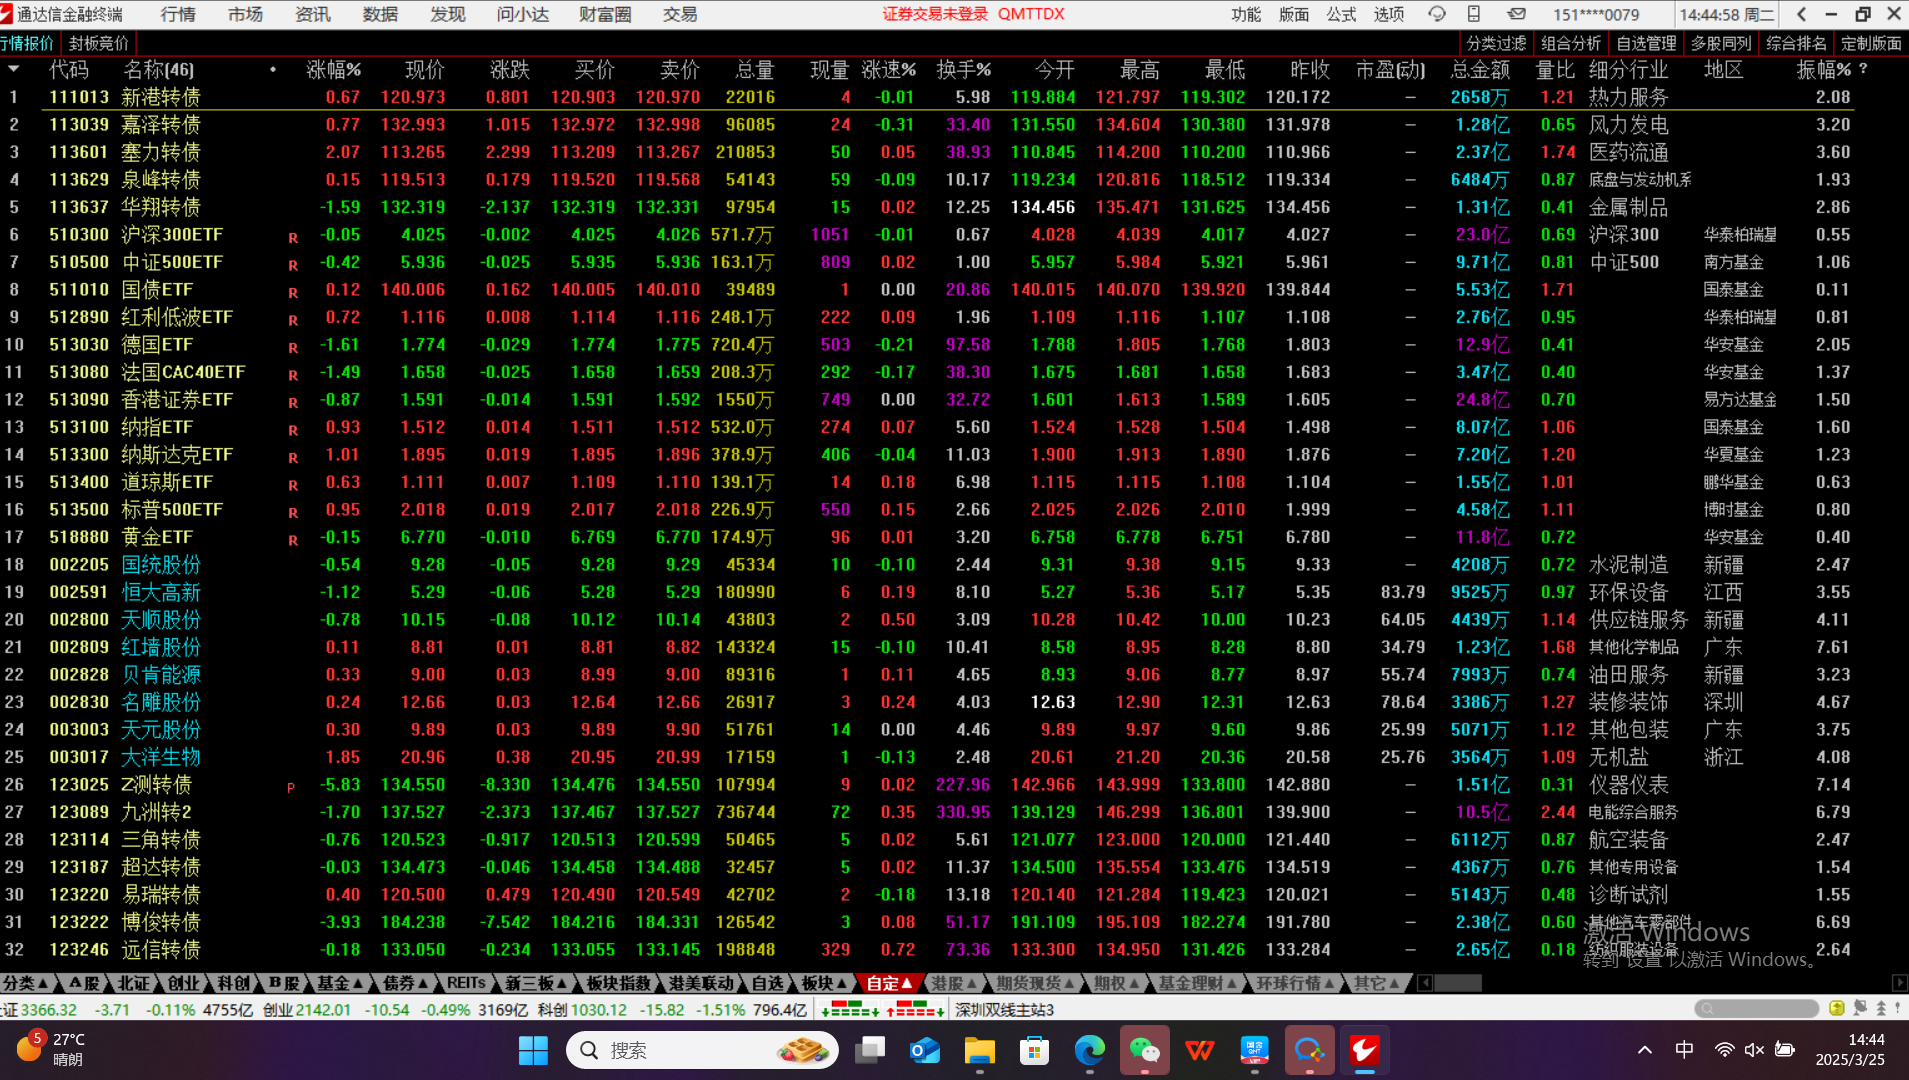
Task: Click the green-red market breadth indicator
Action: point(881,1009)
